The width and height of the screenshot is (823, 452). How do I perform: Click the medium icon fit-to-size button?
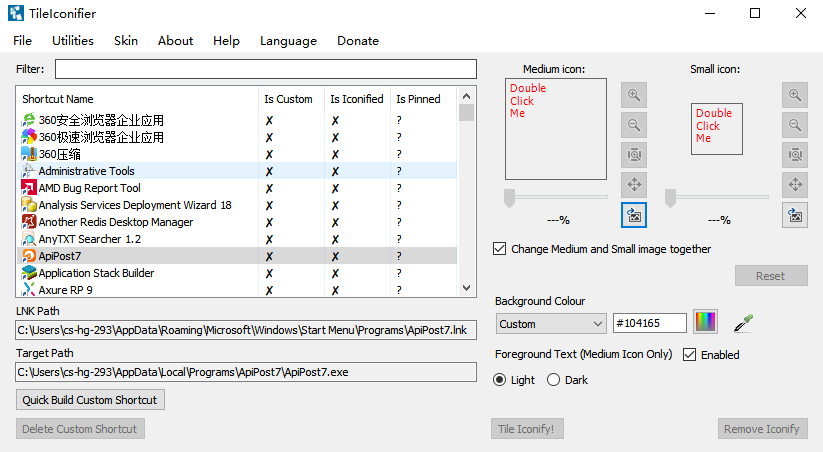634,155
